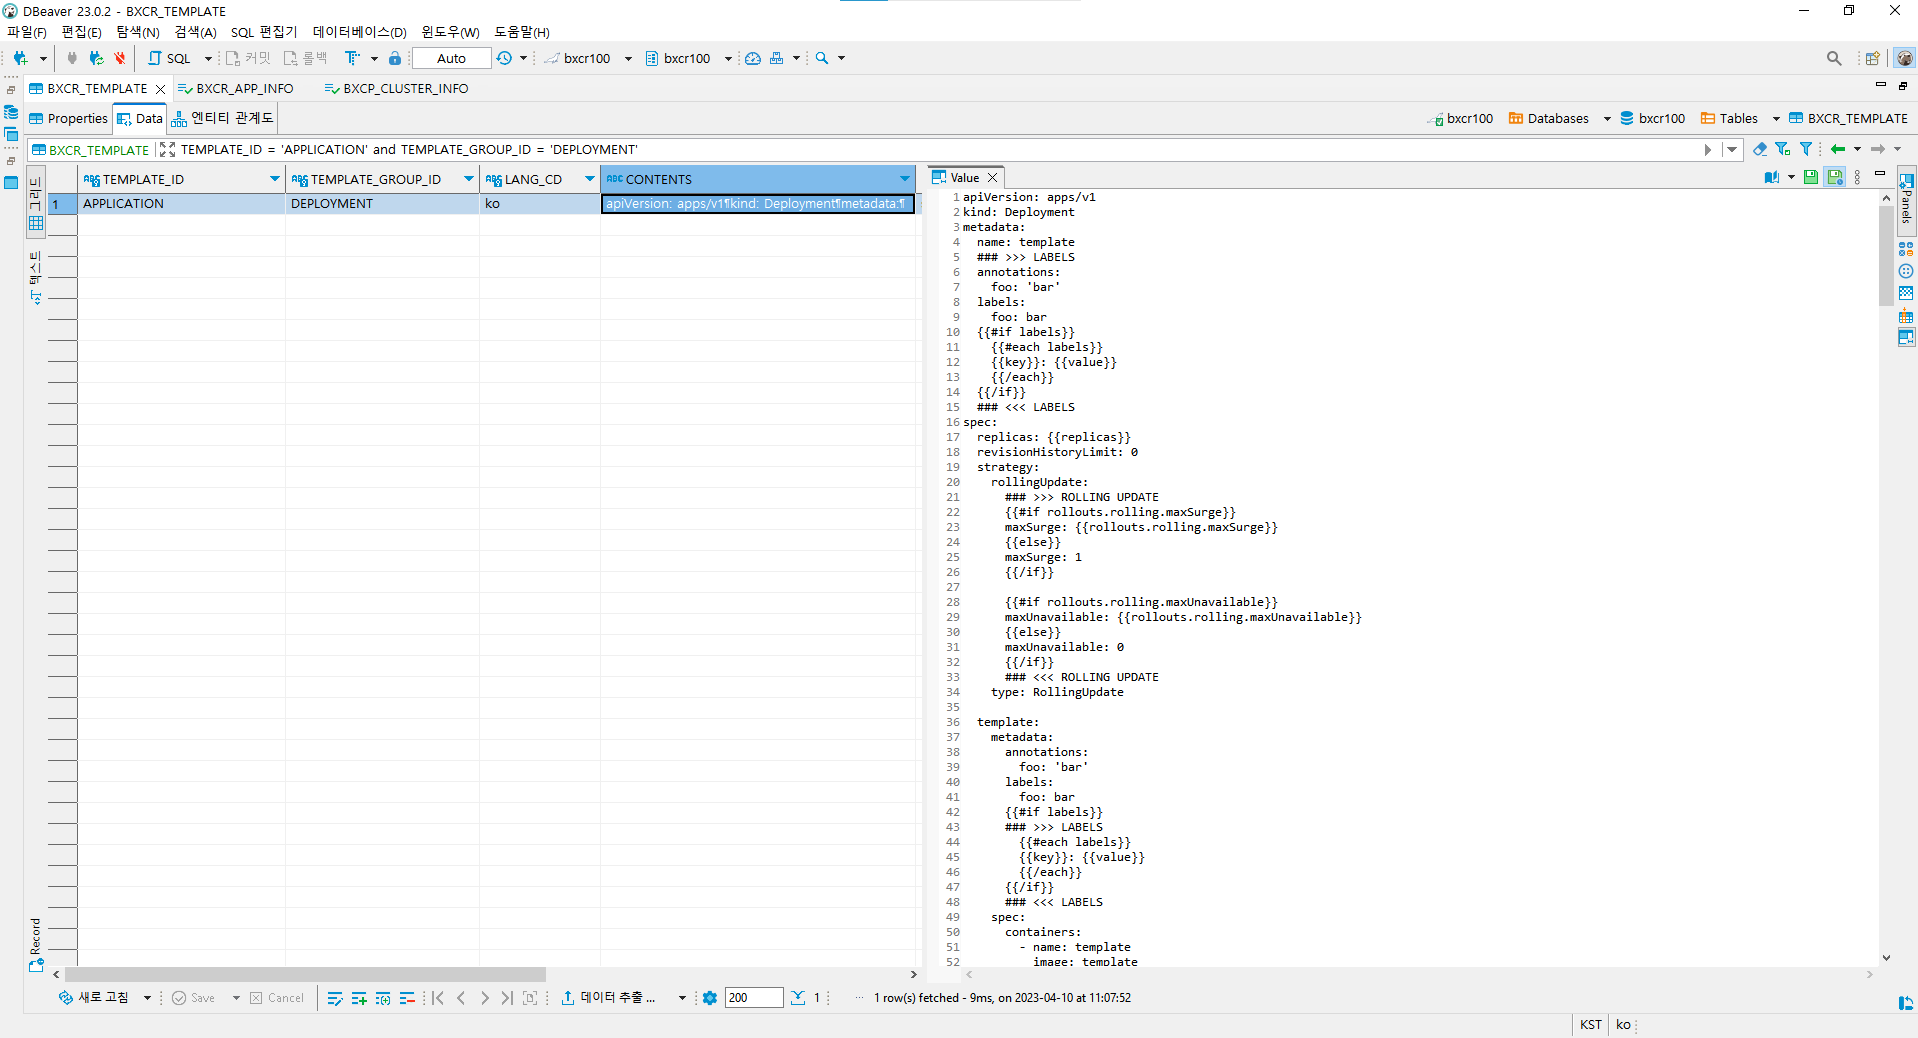Click the add new row icon
The image size is (1918, 1038).
(359, 998)
